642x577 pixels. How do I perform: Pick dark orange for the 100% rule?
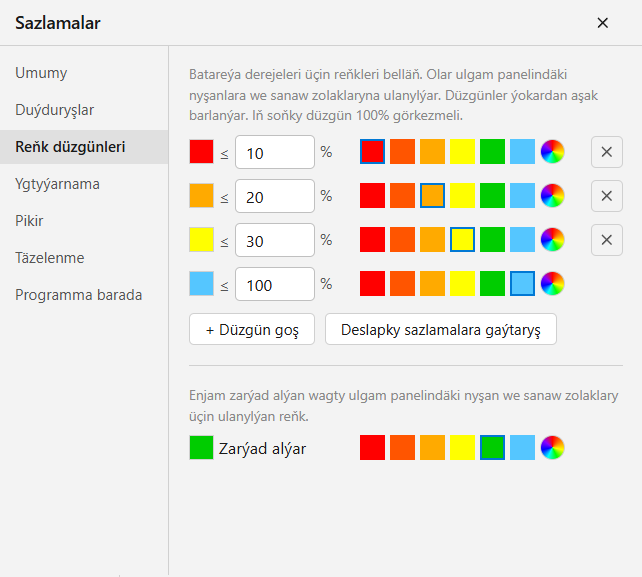click(x=402, y=283)
